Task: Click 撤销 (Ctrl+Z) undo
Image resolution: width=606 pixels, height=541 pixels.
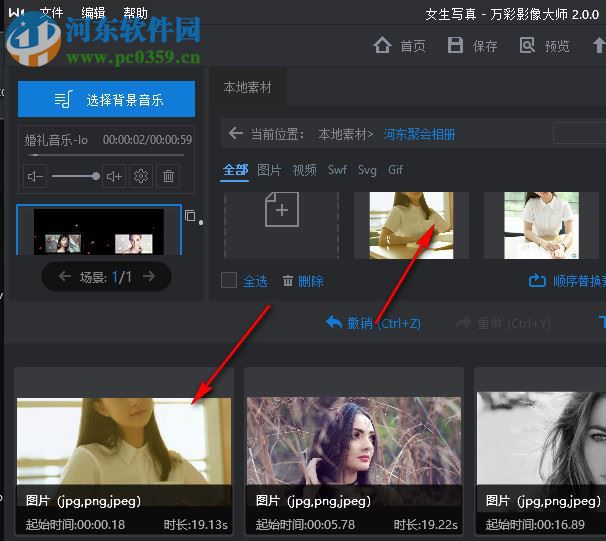Action: [373, 323]
